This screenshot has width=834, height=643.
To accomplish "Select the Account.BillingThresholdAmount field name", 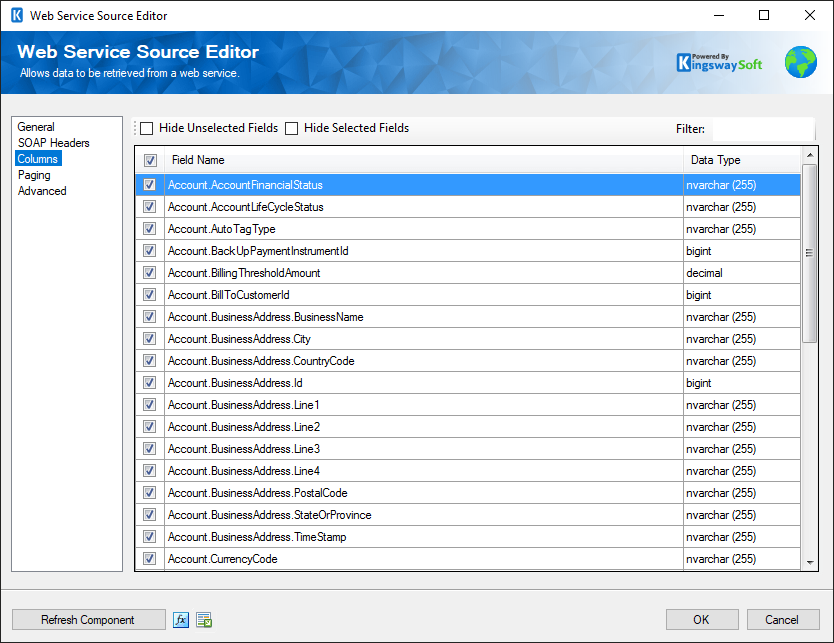I will pos(244,273).
